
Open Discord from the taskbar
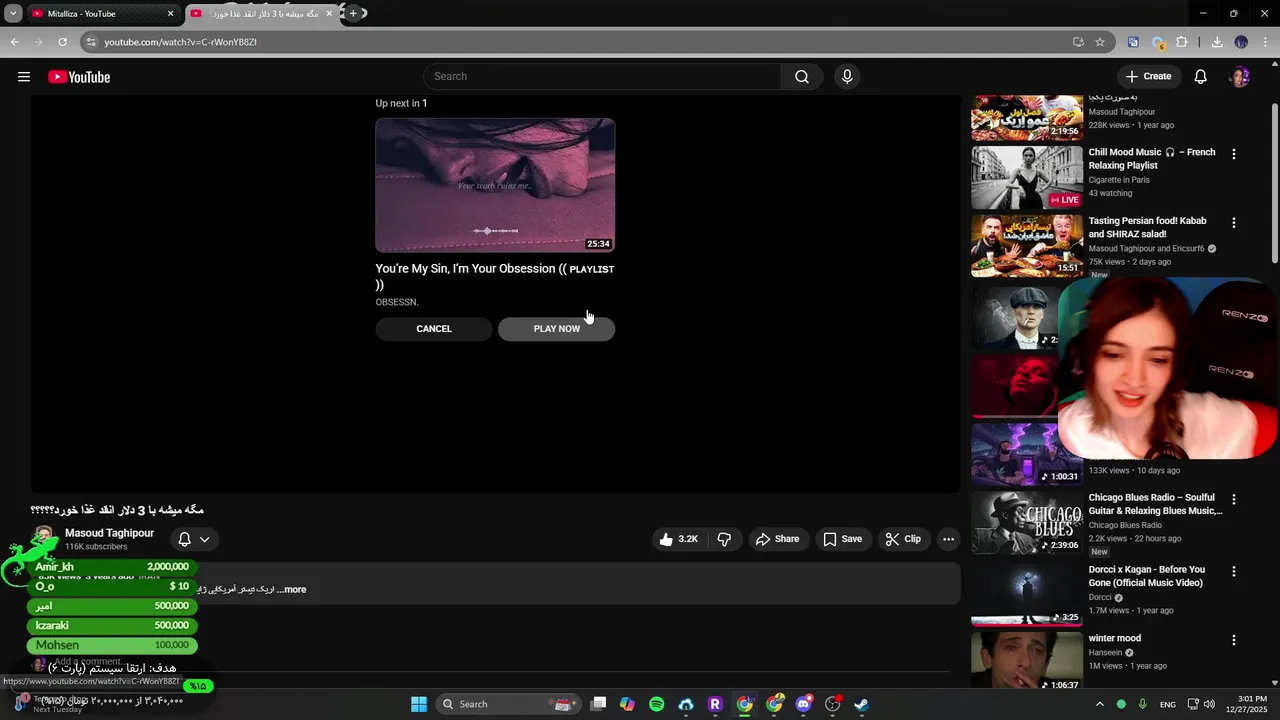[803, 704]
